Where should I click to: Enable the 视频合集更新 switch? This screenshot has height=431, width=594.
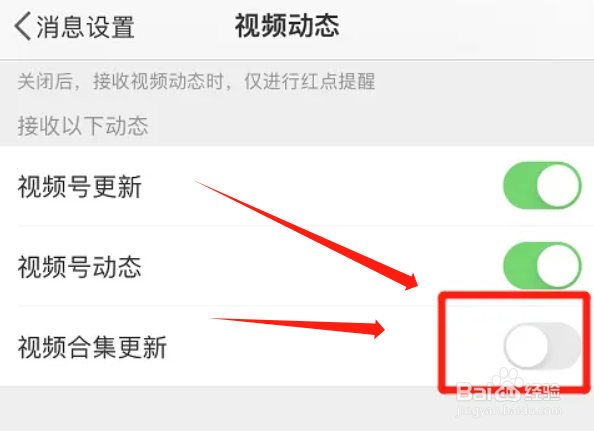[x=542, y=345]
